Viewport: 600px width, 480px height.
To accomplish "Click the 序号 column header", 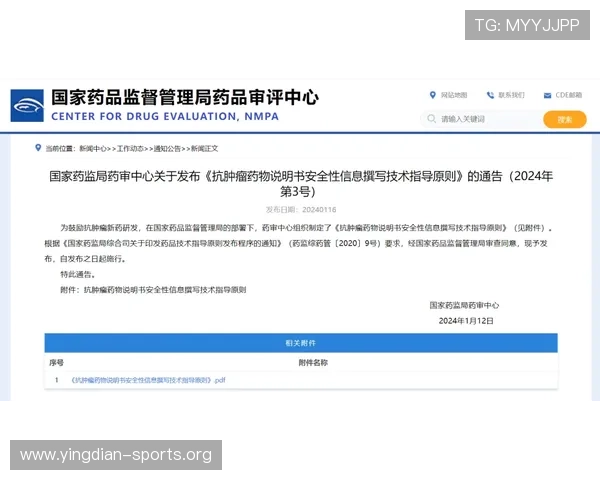I will 56,362.
